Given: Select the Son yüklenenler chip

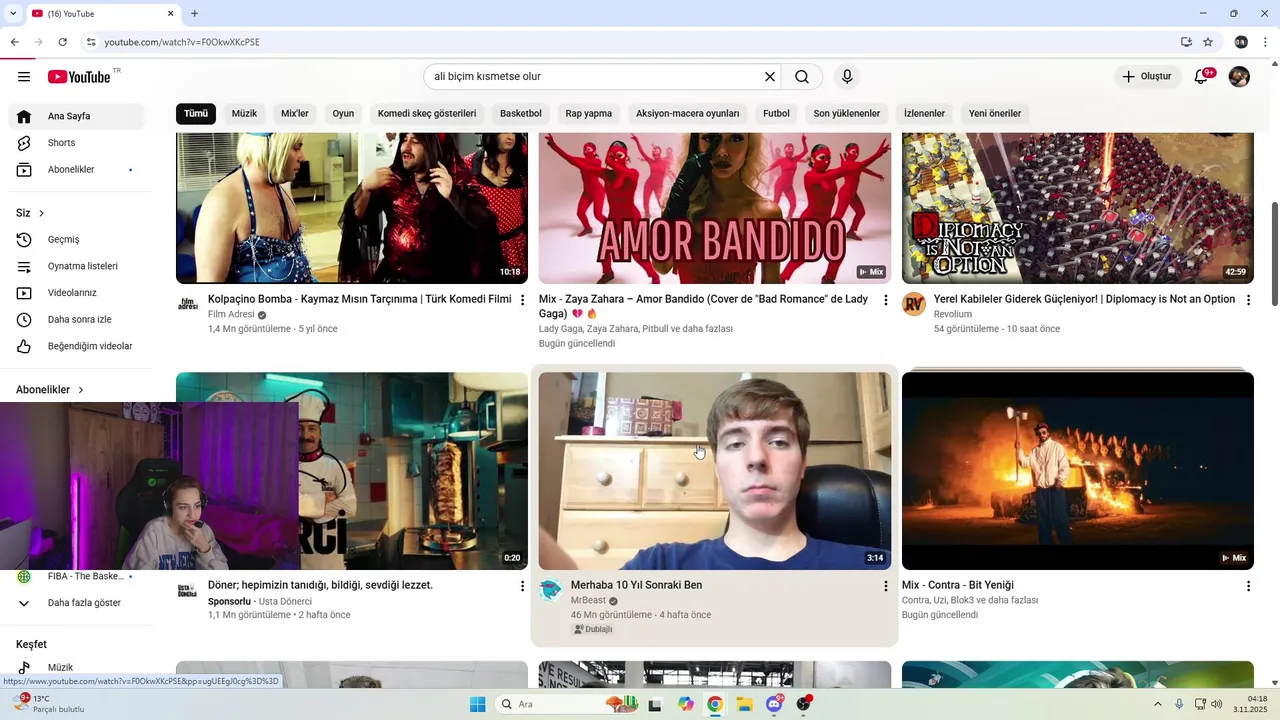Looking at the screenshot, I should coord(847,113).
